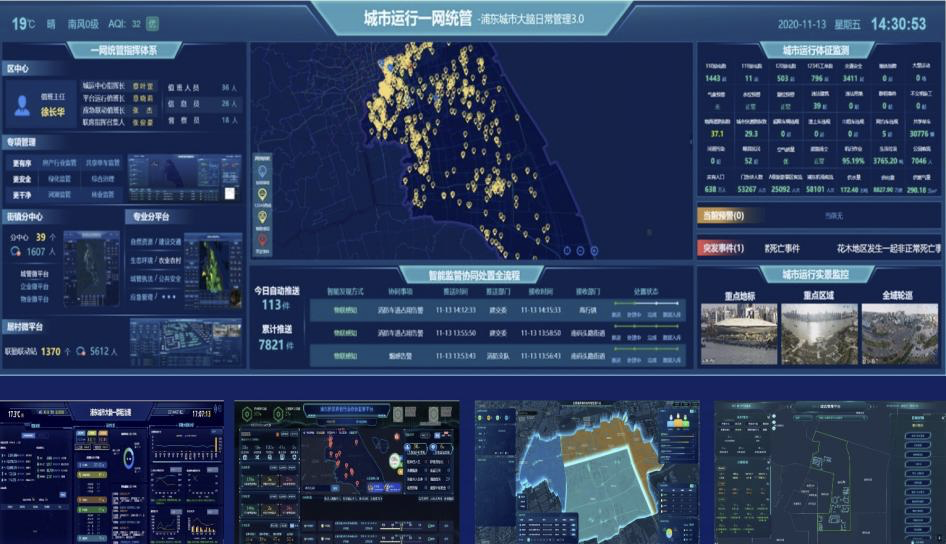Toggle the middle round map control

coord(580,250)
